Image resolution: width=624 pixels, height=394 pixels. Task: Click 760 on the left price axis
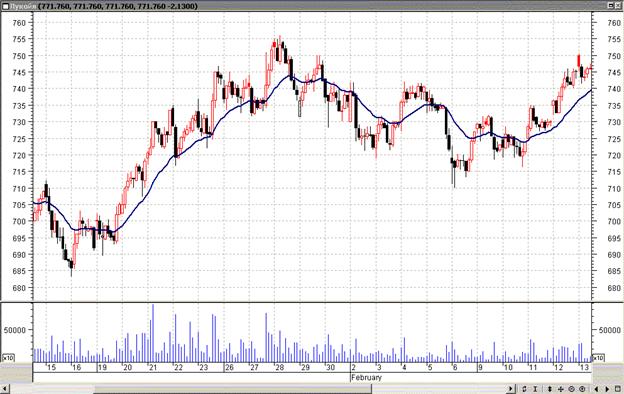pyautogui.click(x=19, y=23)
